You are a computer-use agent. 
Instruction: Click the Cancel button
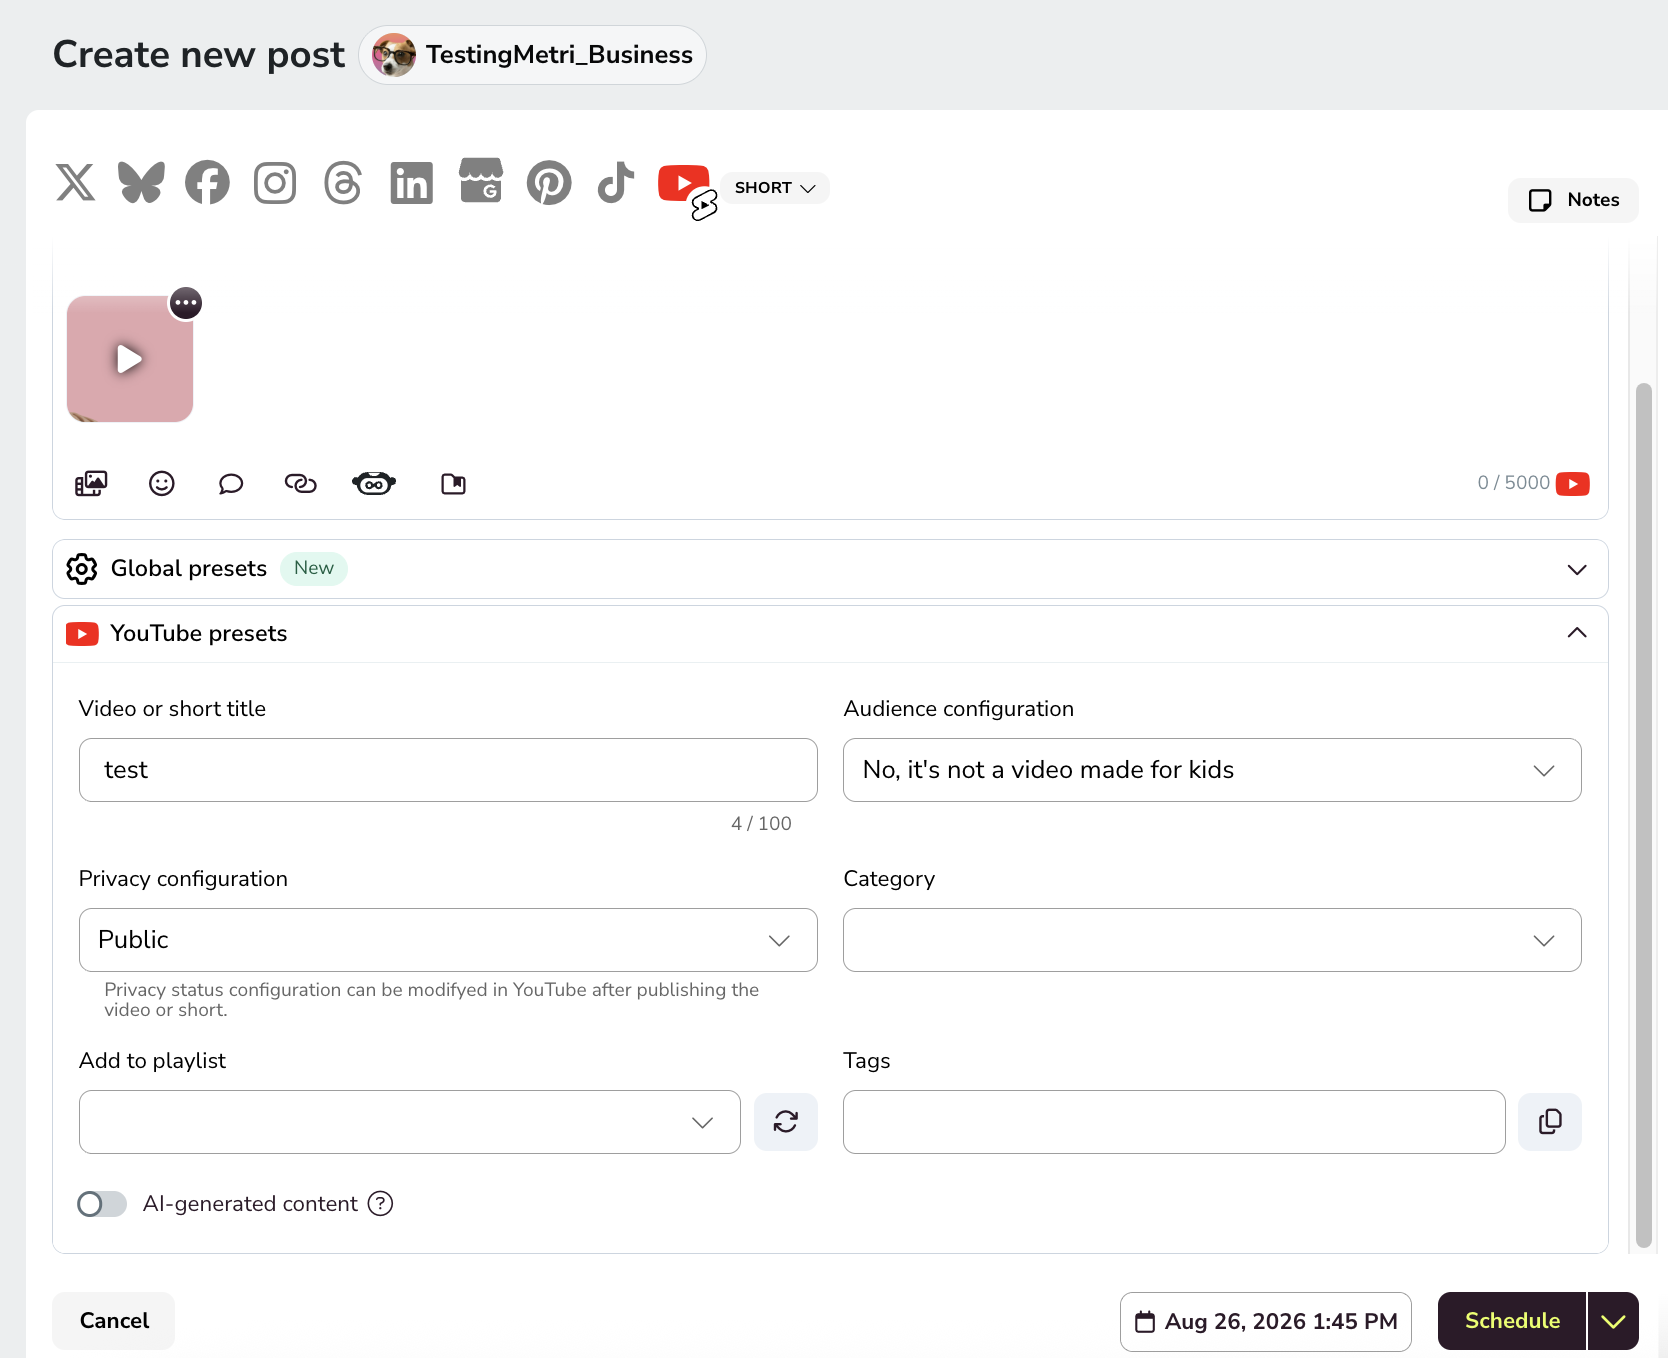click(x=114, y=1321)
